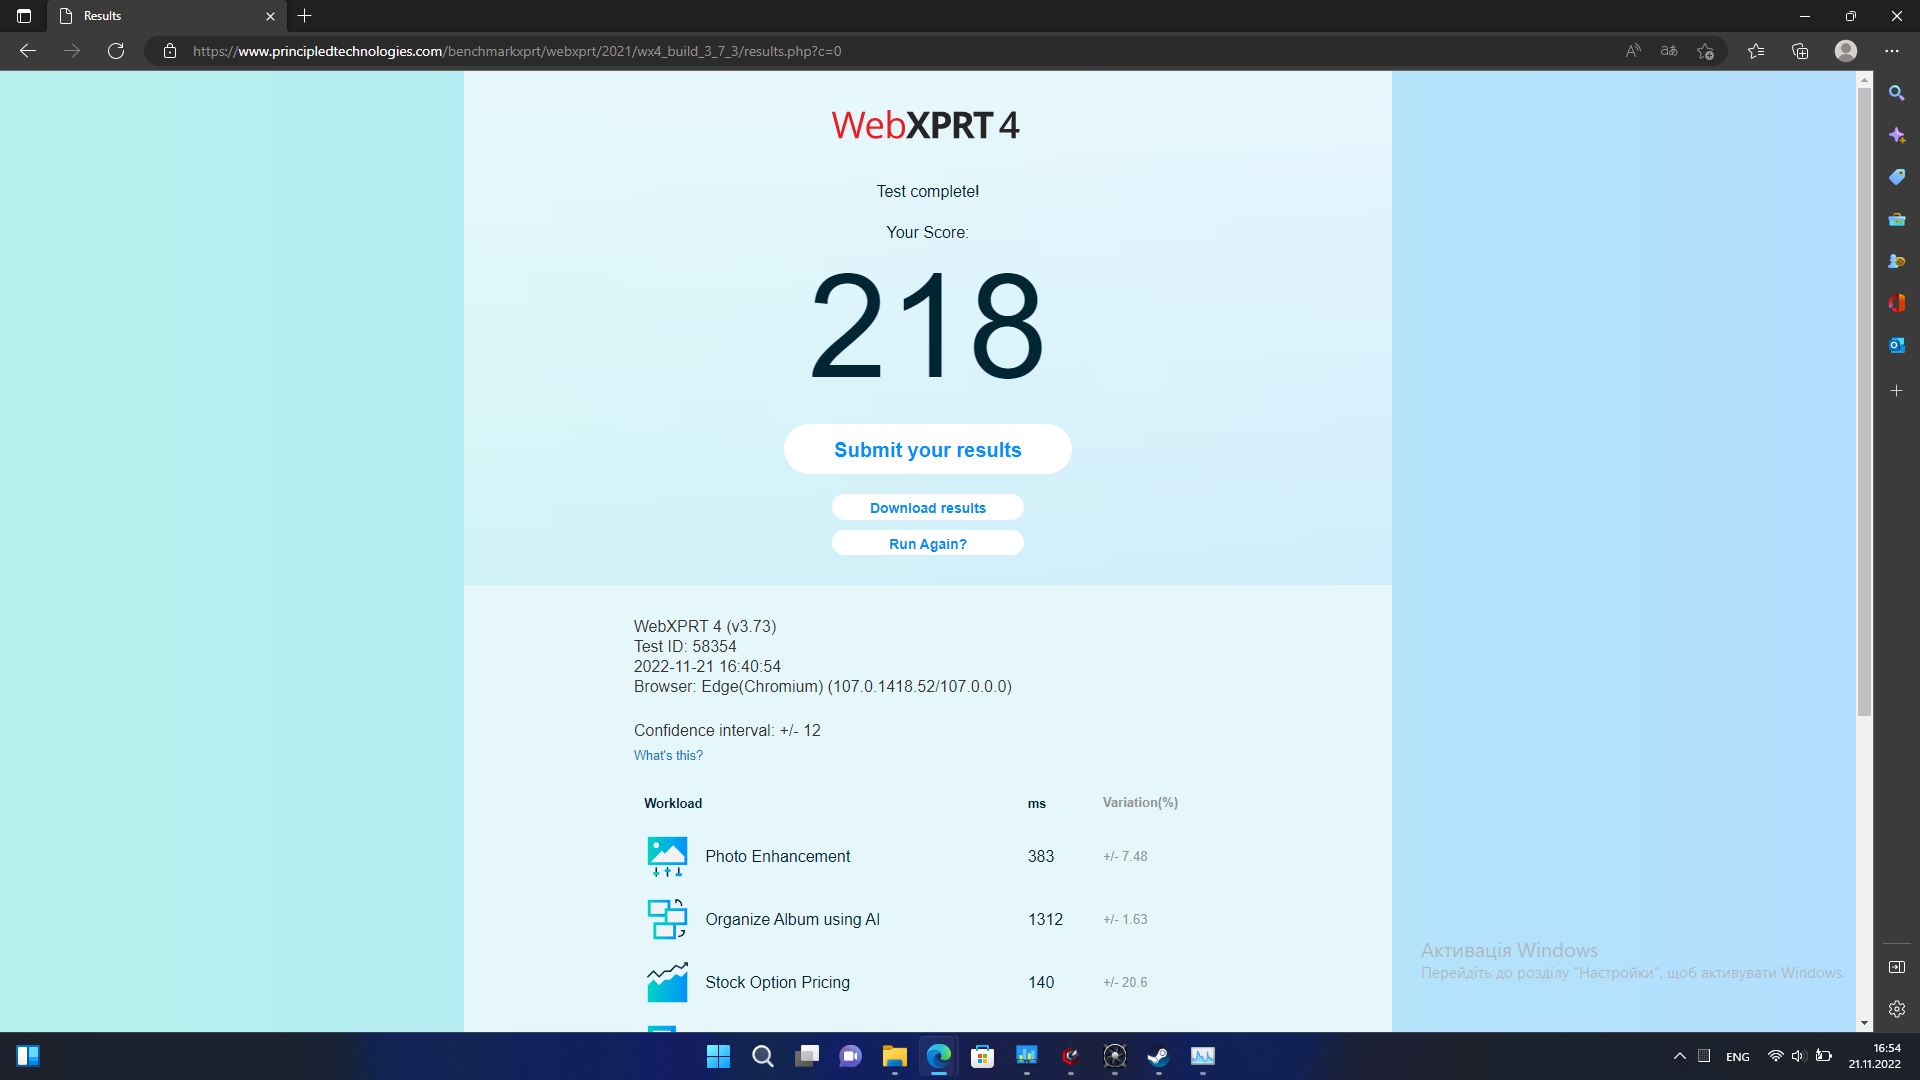
Task: Open clock and date 16:54
Action: 1874,1056
